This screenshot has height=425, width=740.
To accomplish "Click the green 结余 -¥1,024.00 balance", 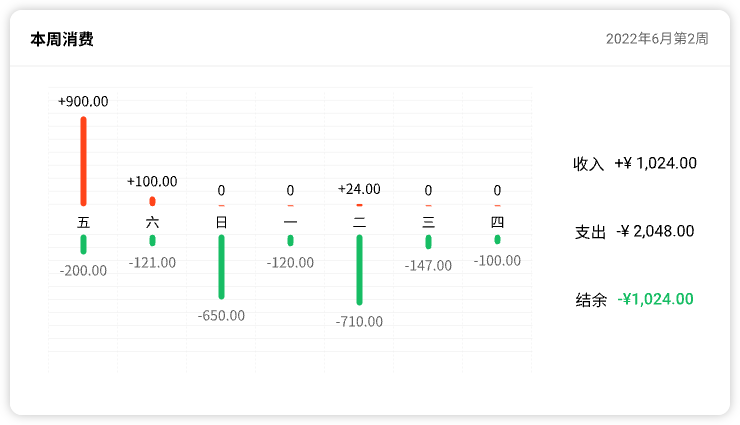I will click(635, 299).
